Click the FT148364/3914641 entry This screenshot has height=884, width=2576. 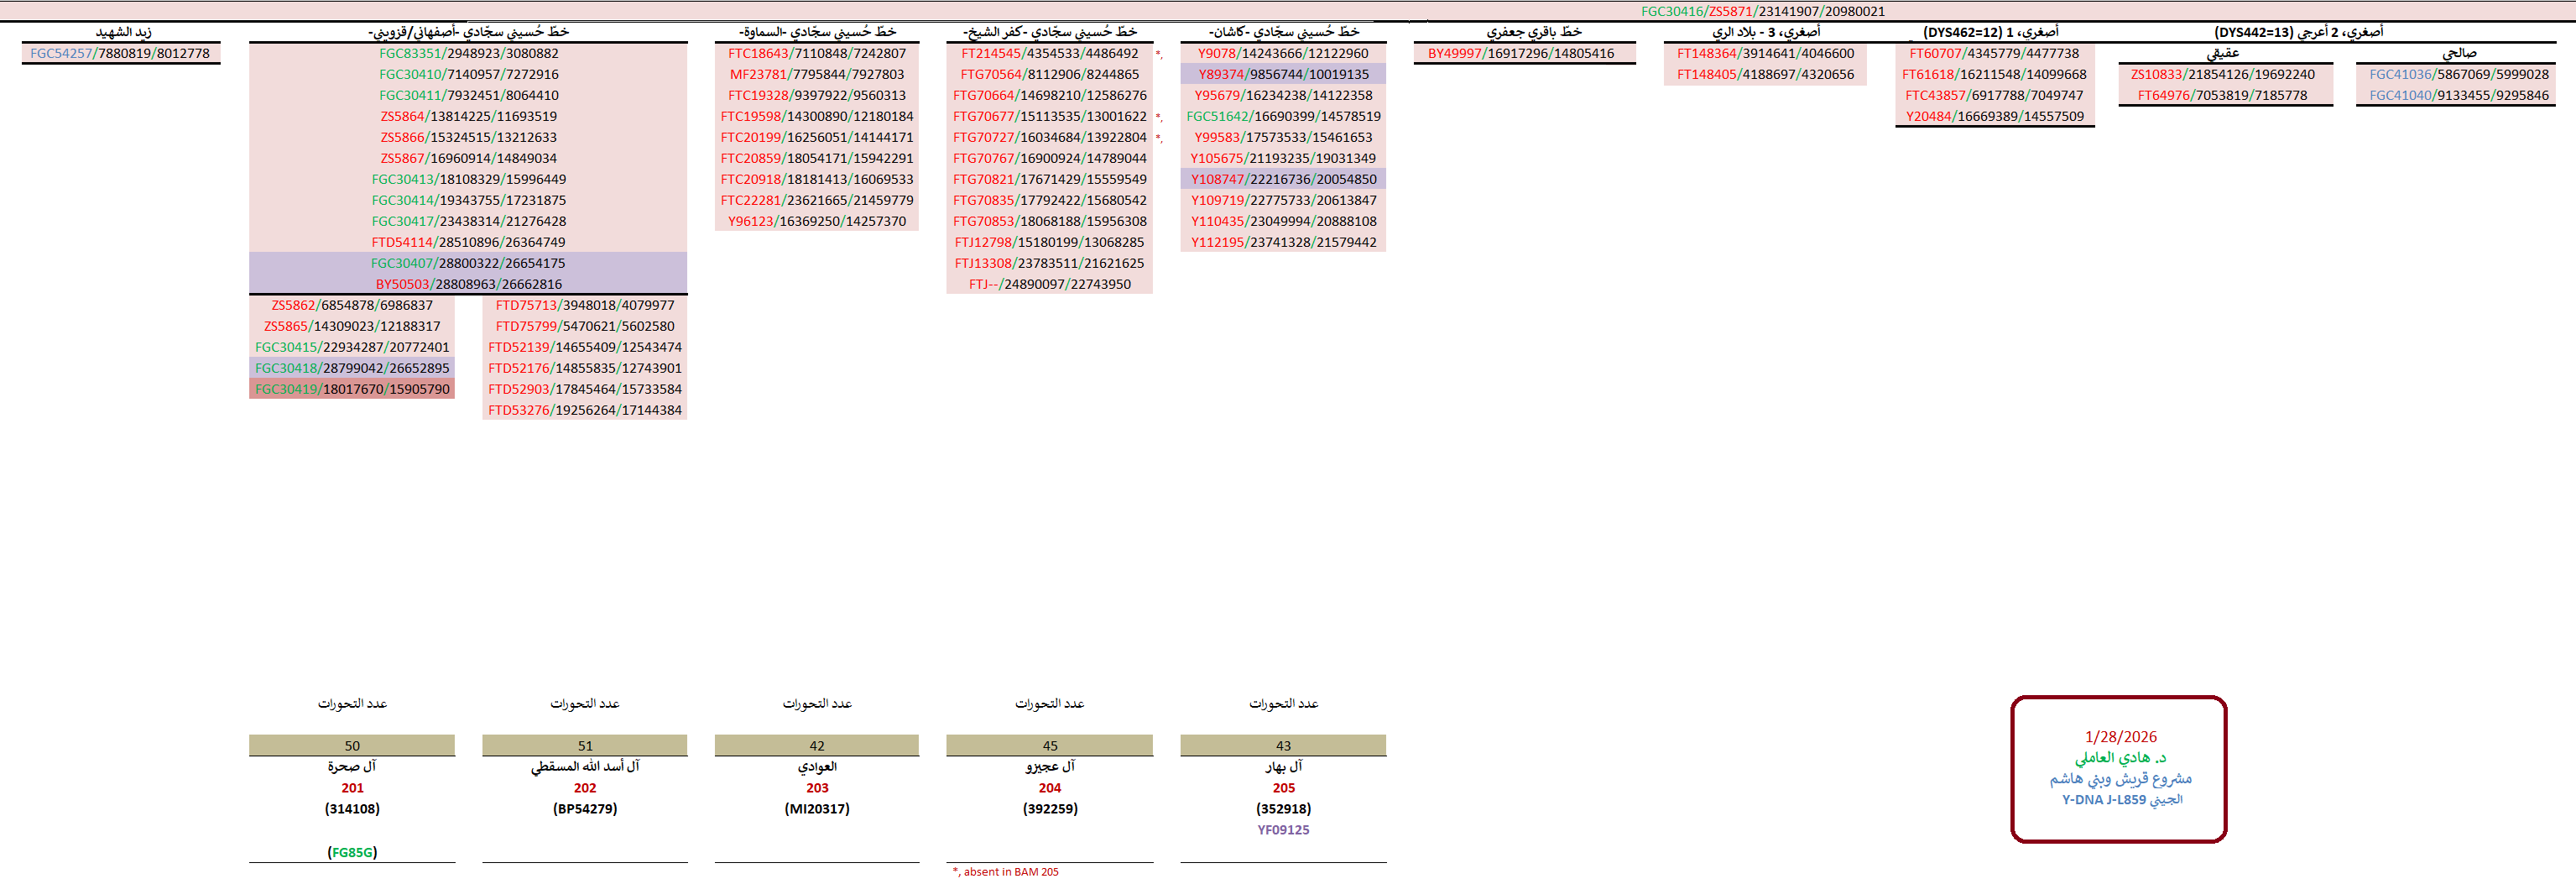coord(1765,54)
